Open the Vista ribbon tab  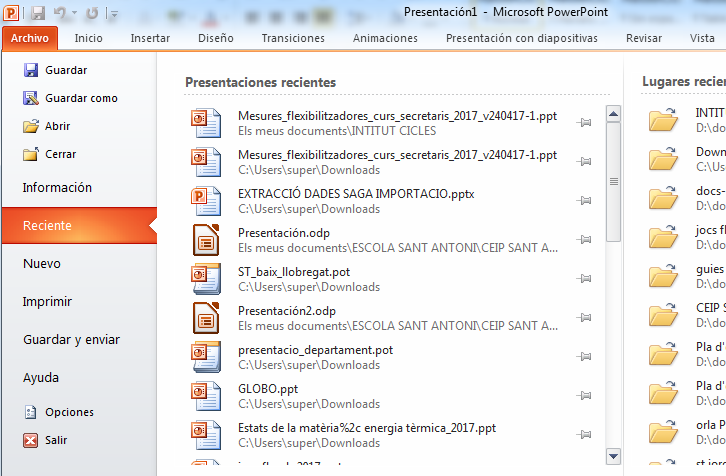pyautogui.click(x=702, y=38)
